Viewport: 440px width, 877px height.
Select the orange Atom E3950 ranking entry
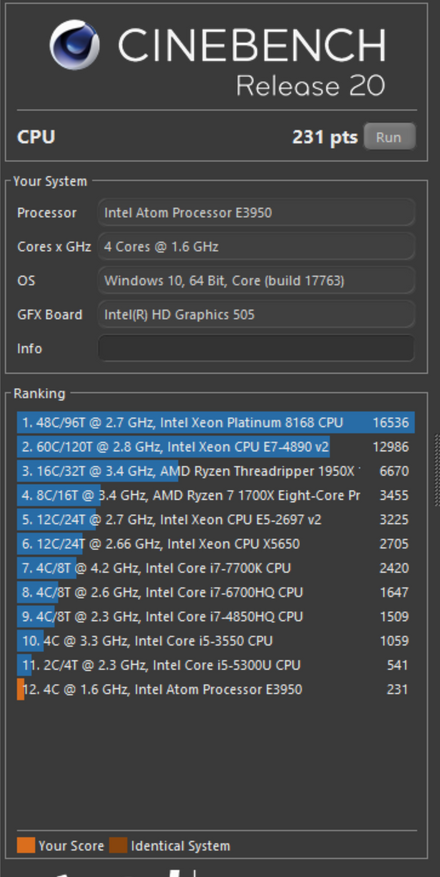(x=216, y=689)
